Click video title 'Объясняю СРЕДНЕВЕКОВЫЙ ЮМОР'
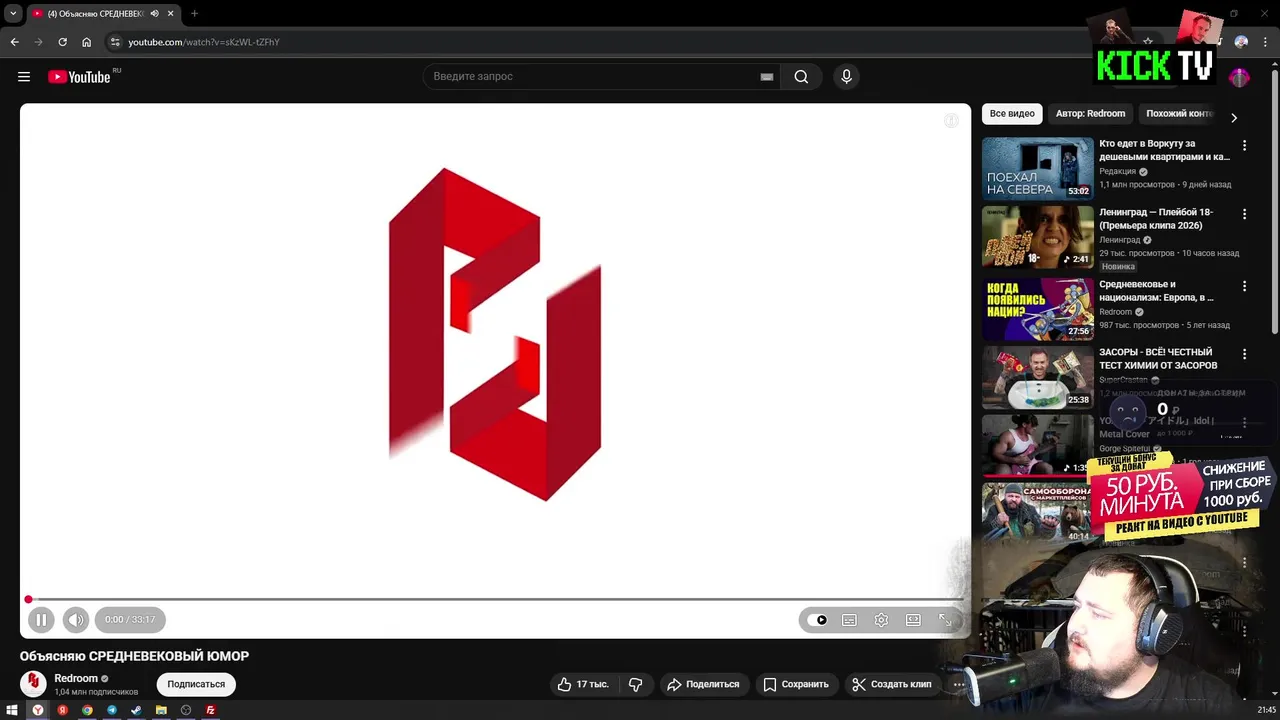The image size is (1280, 720). tap(134, 656)
